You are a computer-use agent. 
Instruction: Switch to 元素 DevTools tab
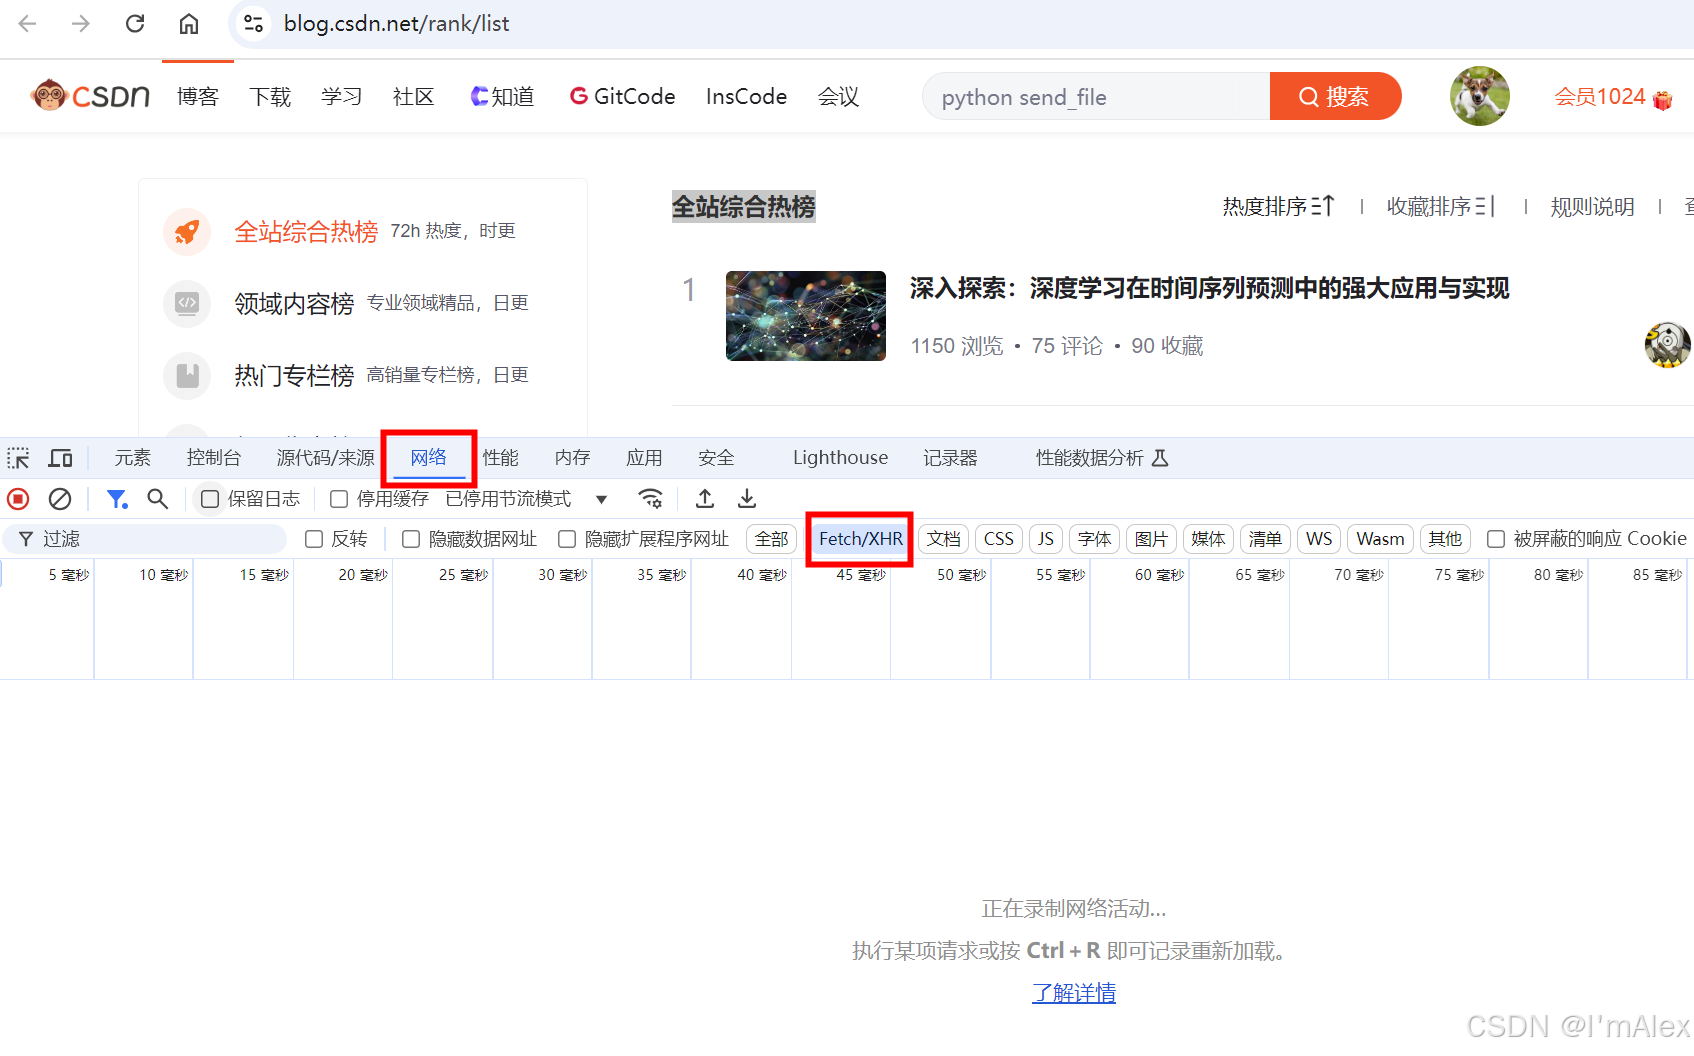(x=132, y=458)
